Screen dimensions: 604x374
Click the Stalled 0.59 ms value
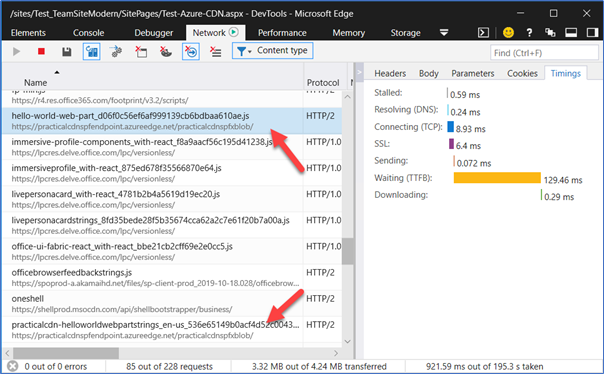(x=465, y=95)
